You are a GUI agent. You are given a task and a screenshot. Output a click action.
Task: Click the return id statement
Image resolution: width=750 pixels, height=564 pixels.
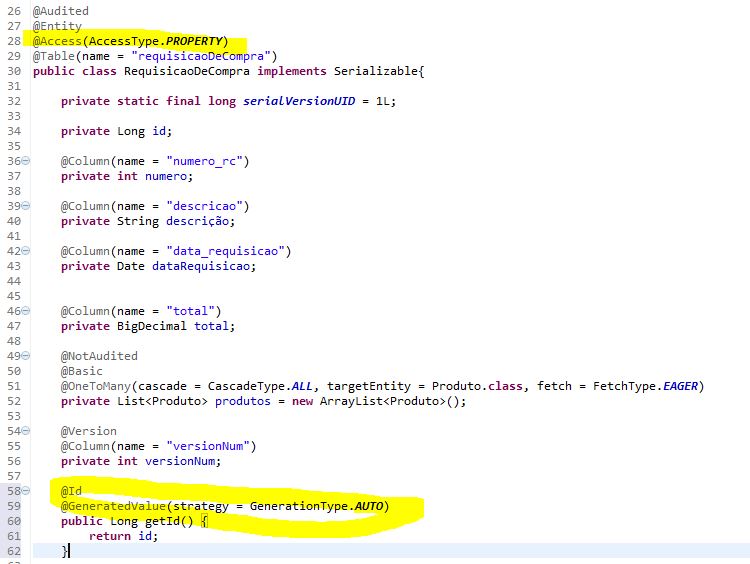point(123,536)
